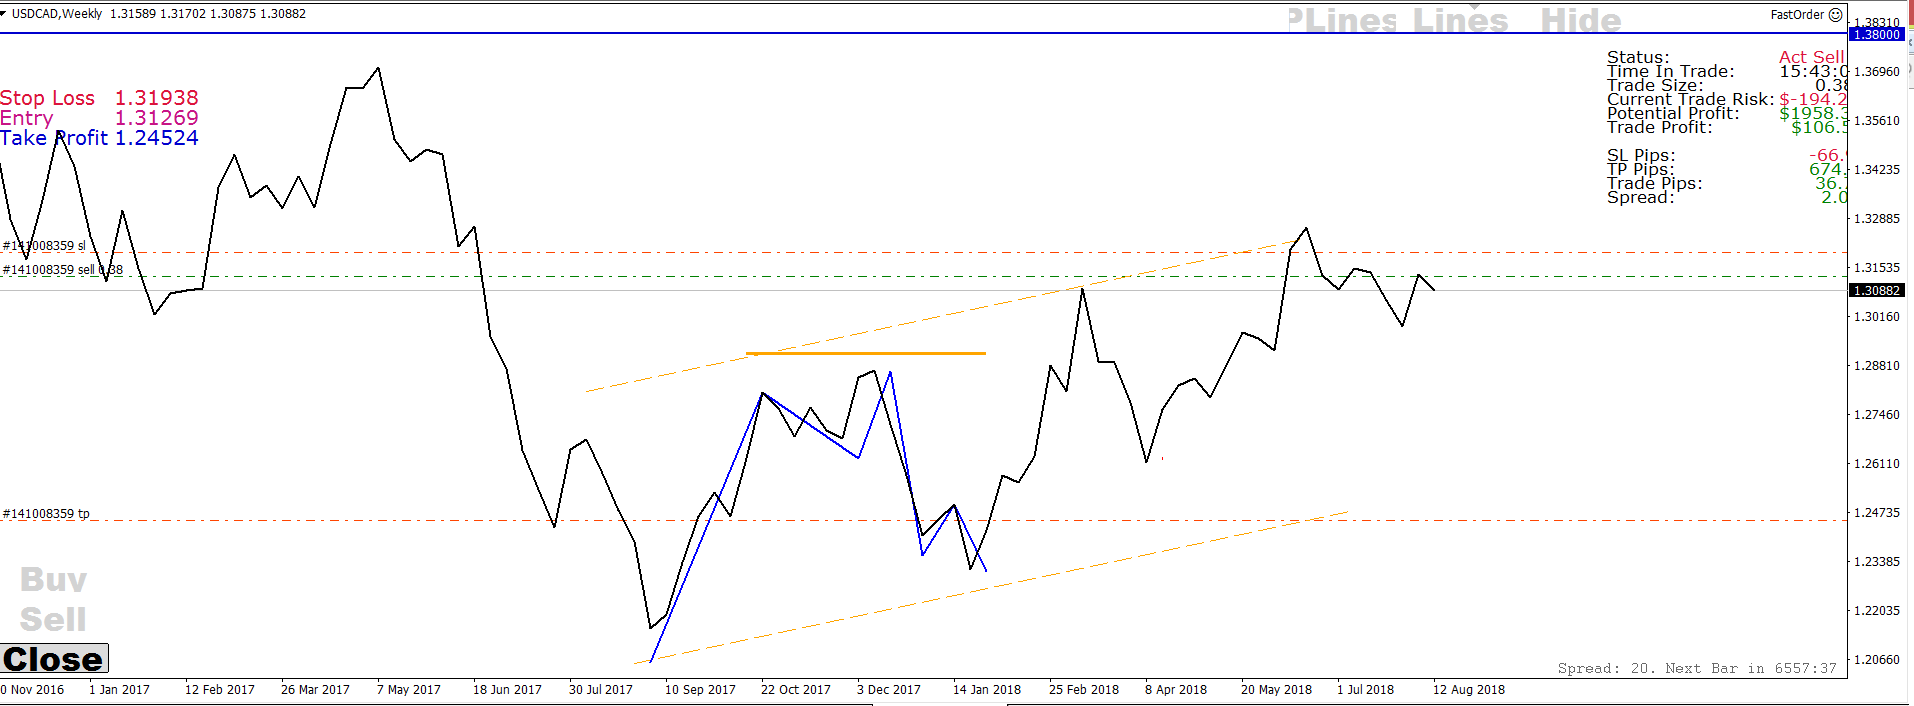Click the 3 Dec 2017 date label
Screen dimensions: 1914x706
click(x=889, y=690)
